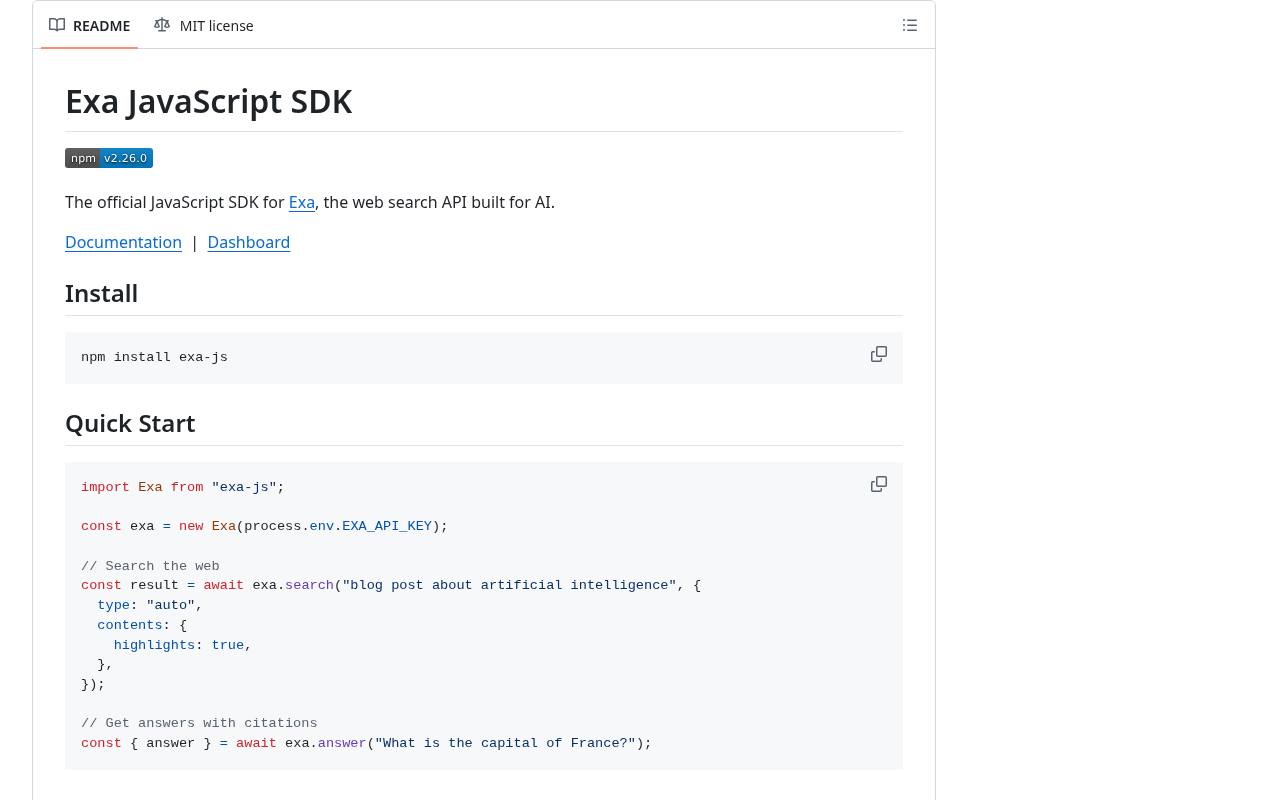This screenshot has width=1280, height=800.
Task: Switch to the README tab
Action: 89,25
